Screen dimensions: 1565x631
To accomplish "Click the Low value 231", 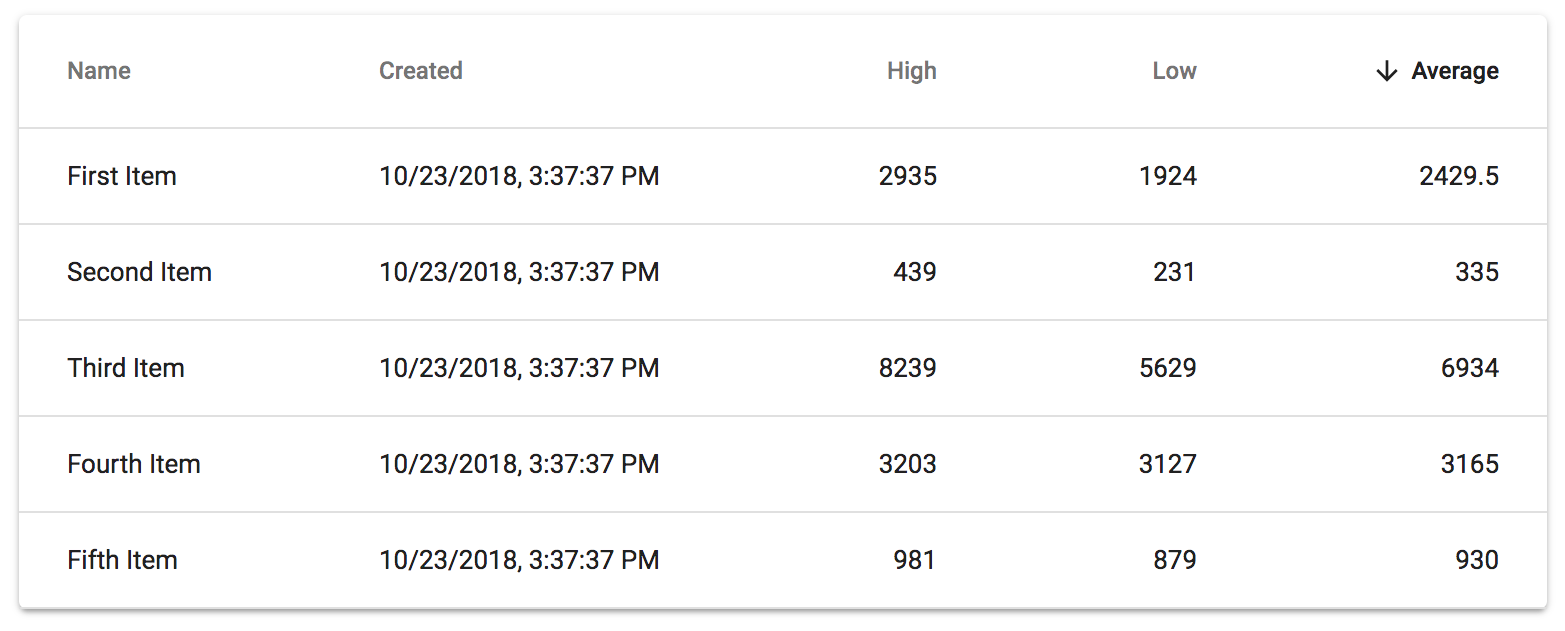I will 1175,272.
